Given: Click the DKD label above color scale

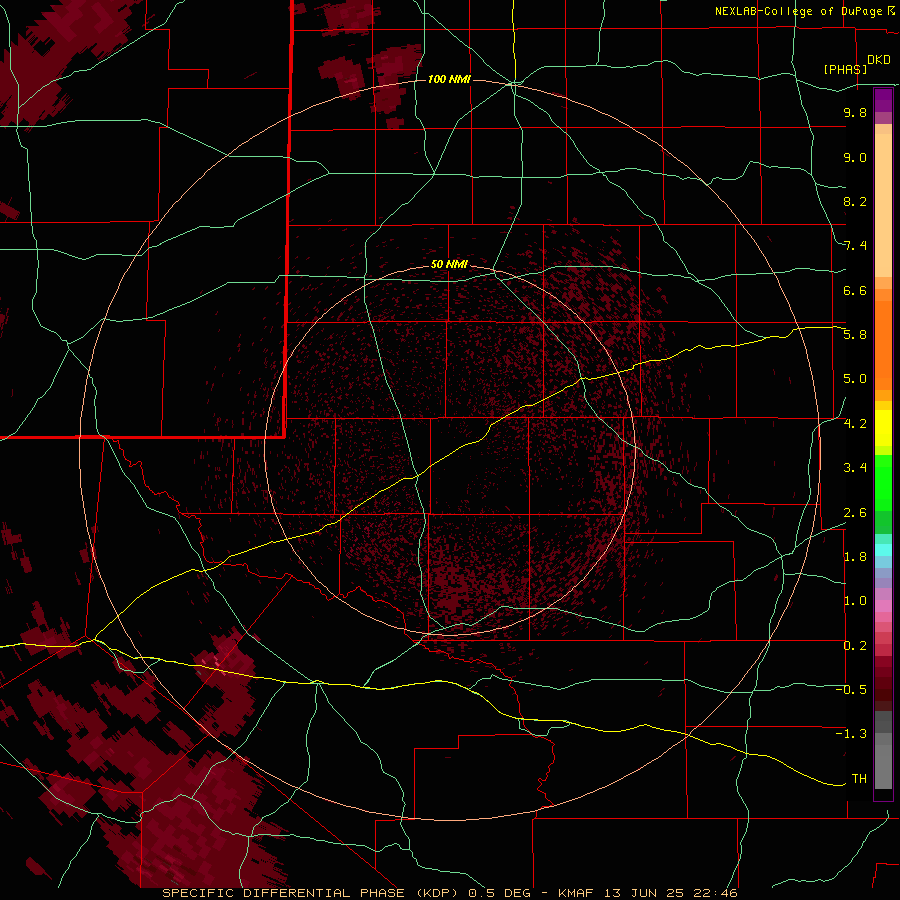Looking at the screenshot, I should coord(879,60).
